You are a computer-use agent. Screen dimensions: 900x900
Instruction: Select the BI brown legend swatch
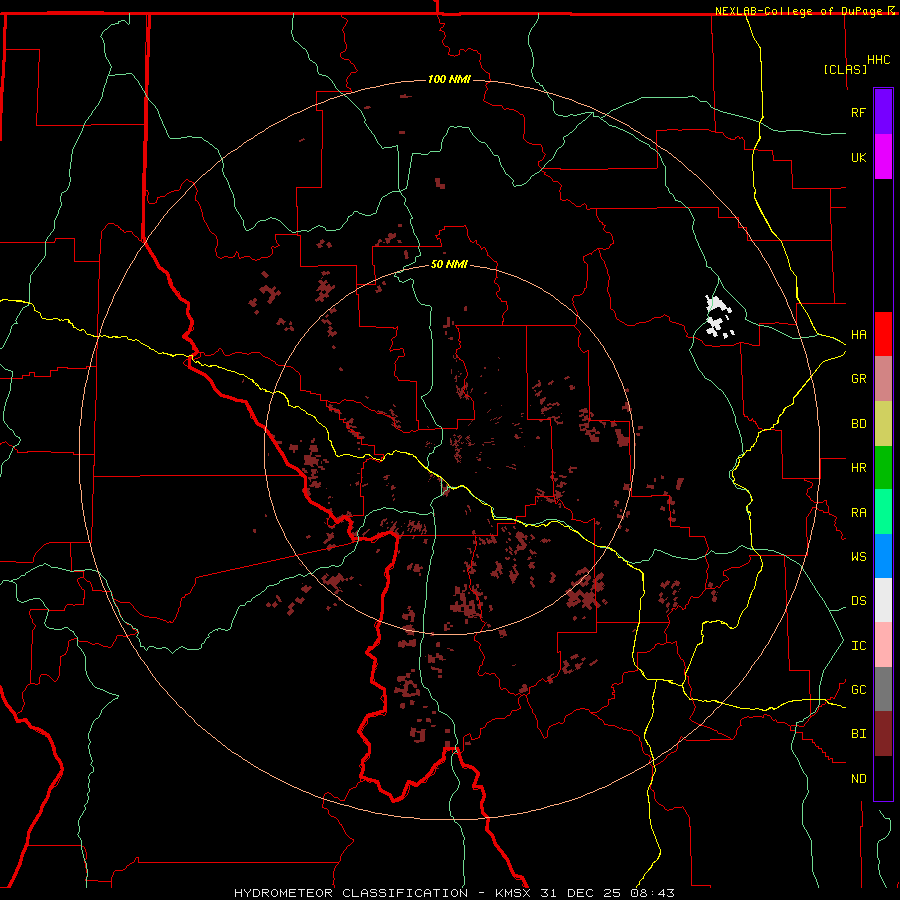coord(883,734)
